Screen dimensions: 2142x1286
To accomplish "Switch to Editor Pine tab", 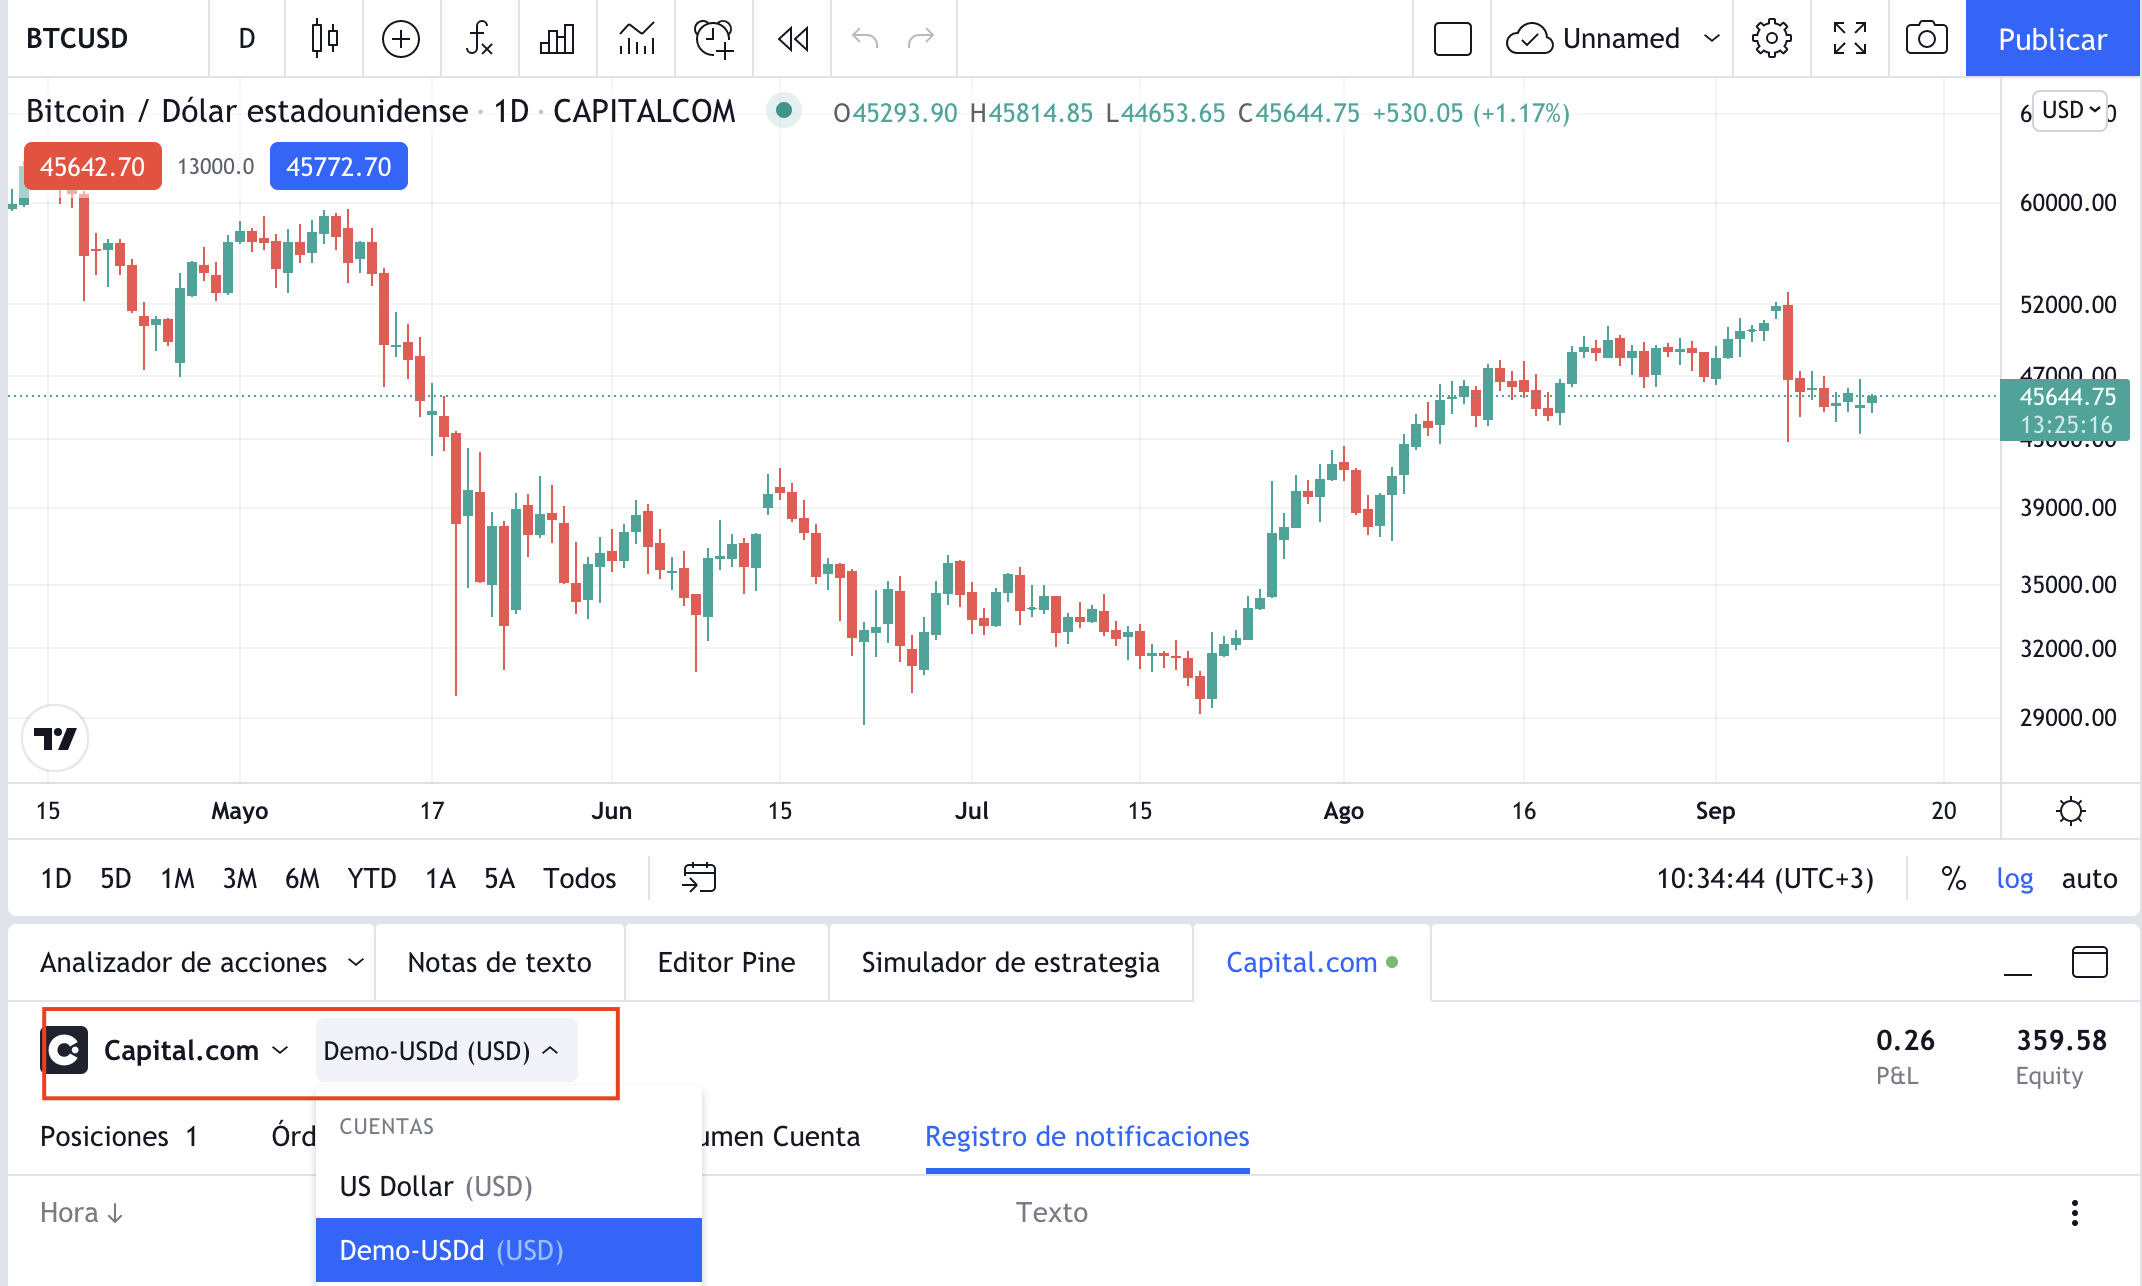I will point(726,962).
